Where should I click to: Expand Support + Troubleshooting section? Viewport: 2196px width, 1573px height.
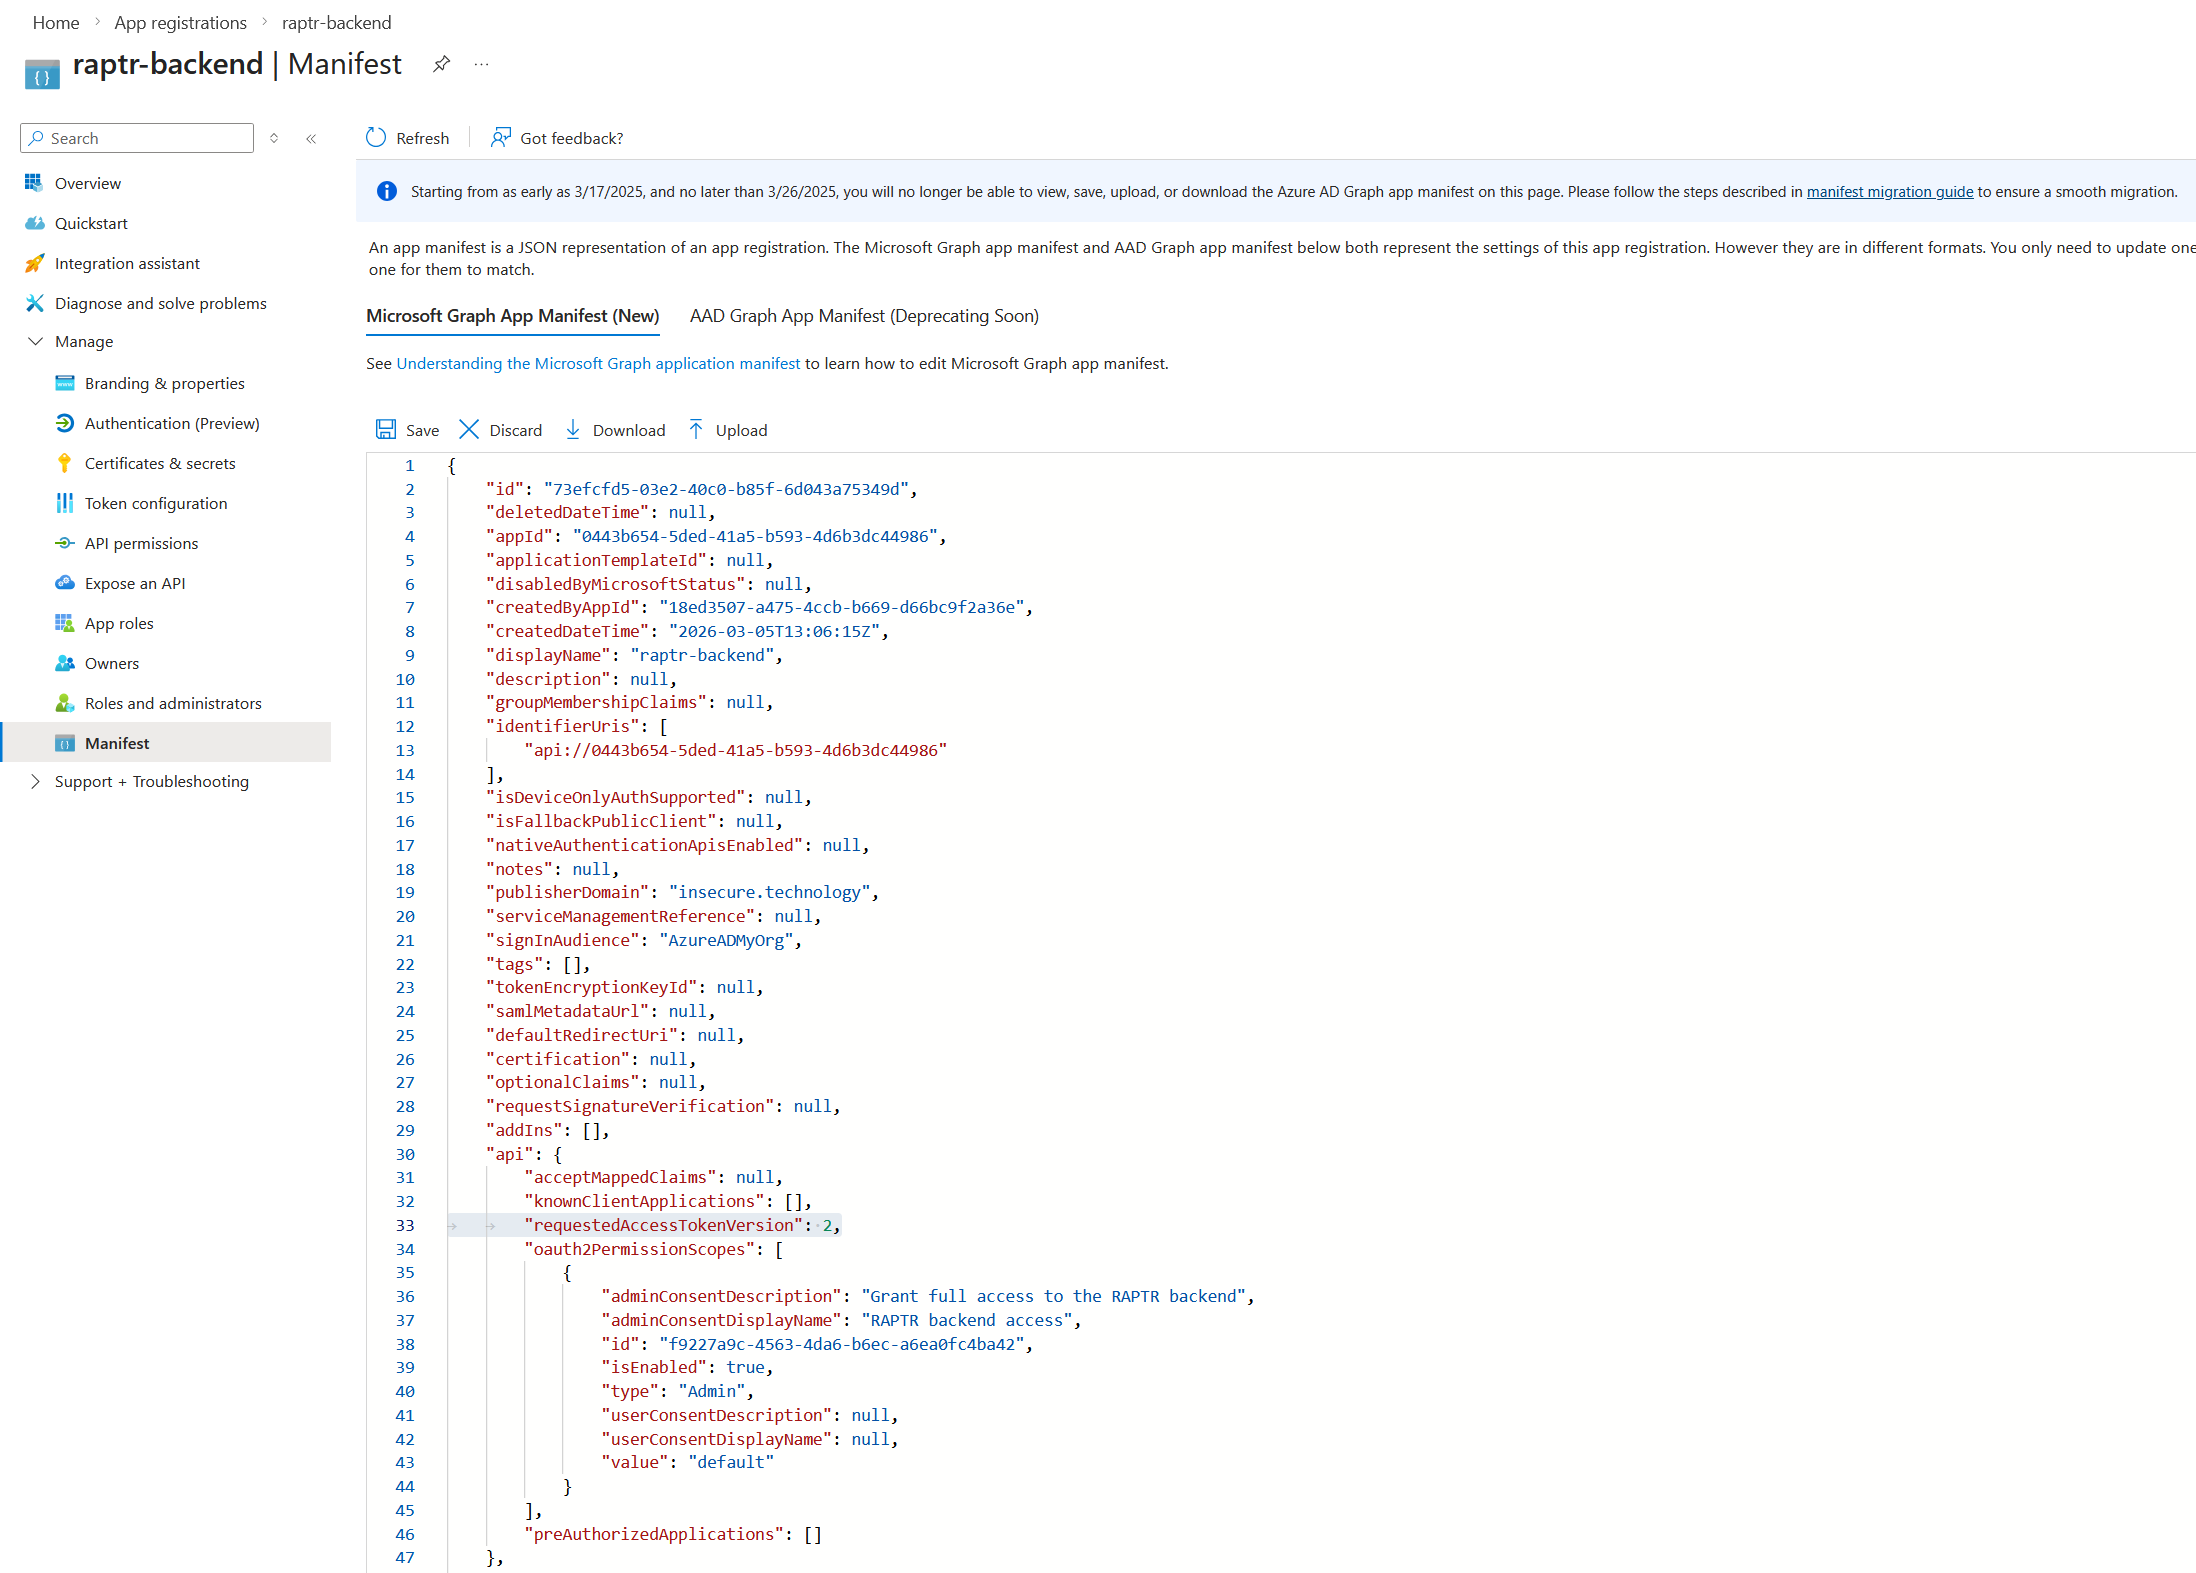click(36, 781)
